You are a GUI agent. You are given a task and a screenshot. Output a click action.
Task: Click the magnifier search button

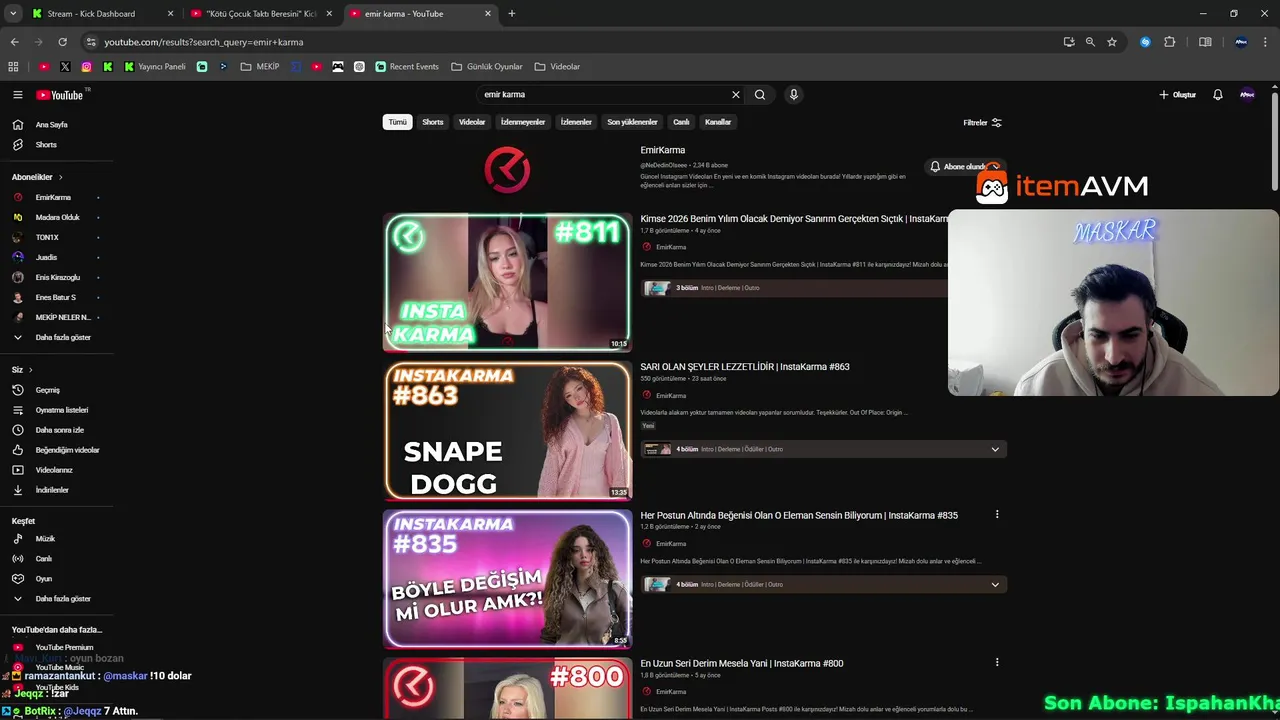point(760,95)
